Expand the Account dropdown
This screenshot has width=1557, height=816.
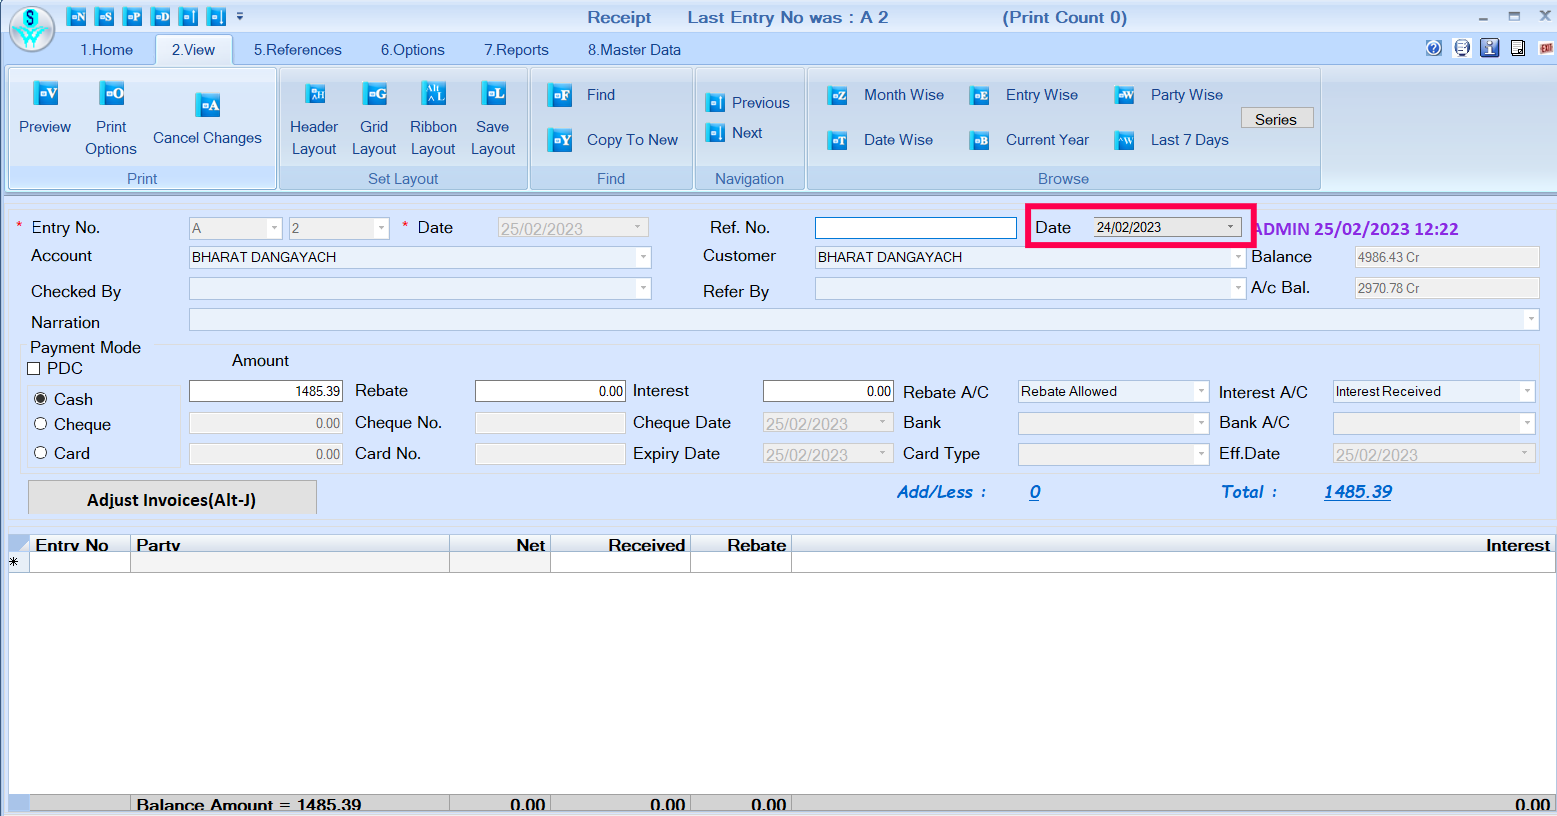[x=643, y=257]
